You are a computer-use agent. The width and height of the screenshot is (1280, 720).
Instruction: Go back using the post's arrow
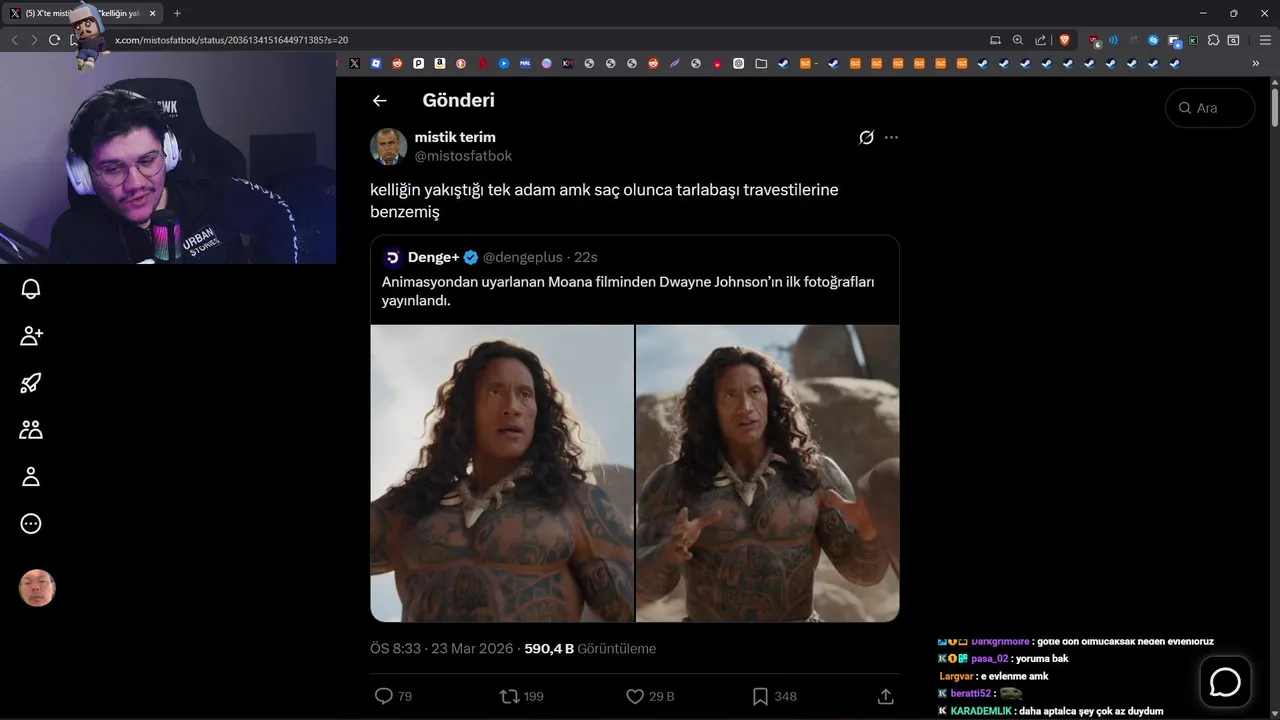tap(379, 100)
